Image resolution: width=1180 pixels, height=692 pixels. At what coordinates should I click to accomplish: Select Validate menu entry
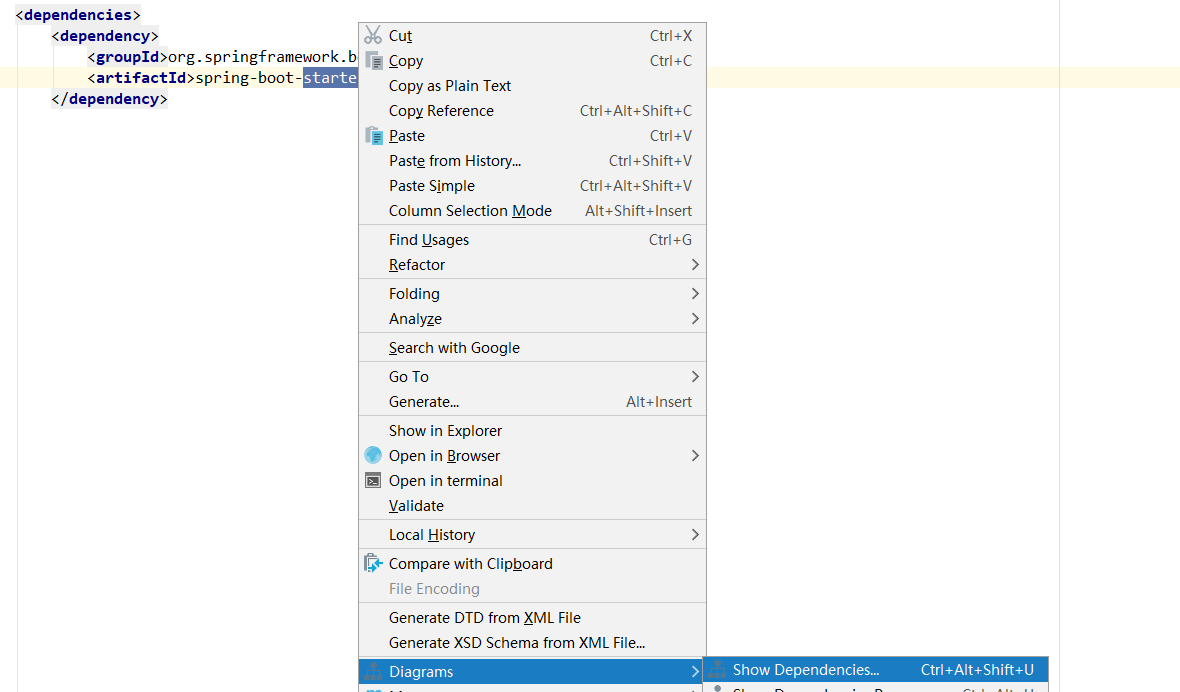coord(416,506)
